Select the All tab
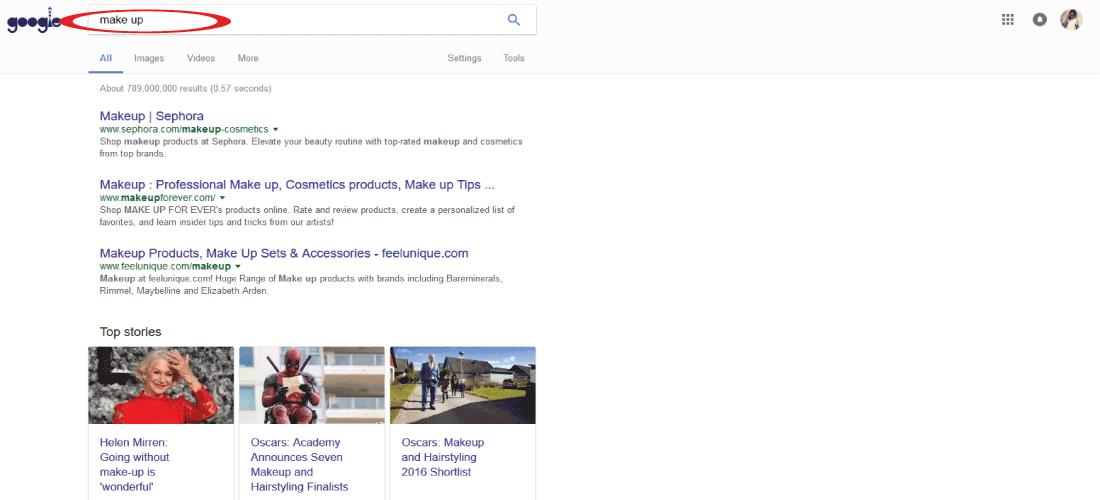1100x500 pixels. point(105,58)
